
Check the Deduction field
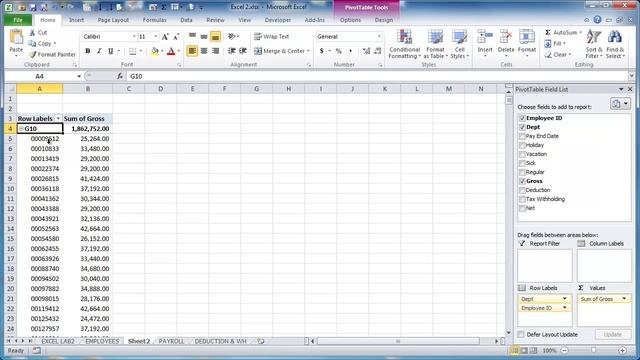point(522,190)
